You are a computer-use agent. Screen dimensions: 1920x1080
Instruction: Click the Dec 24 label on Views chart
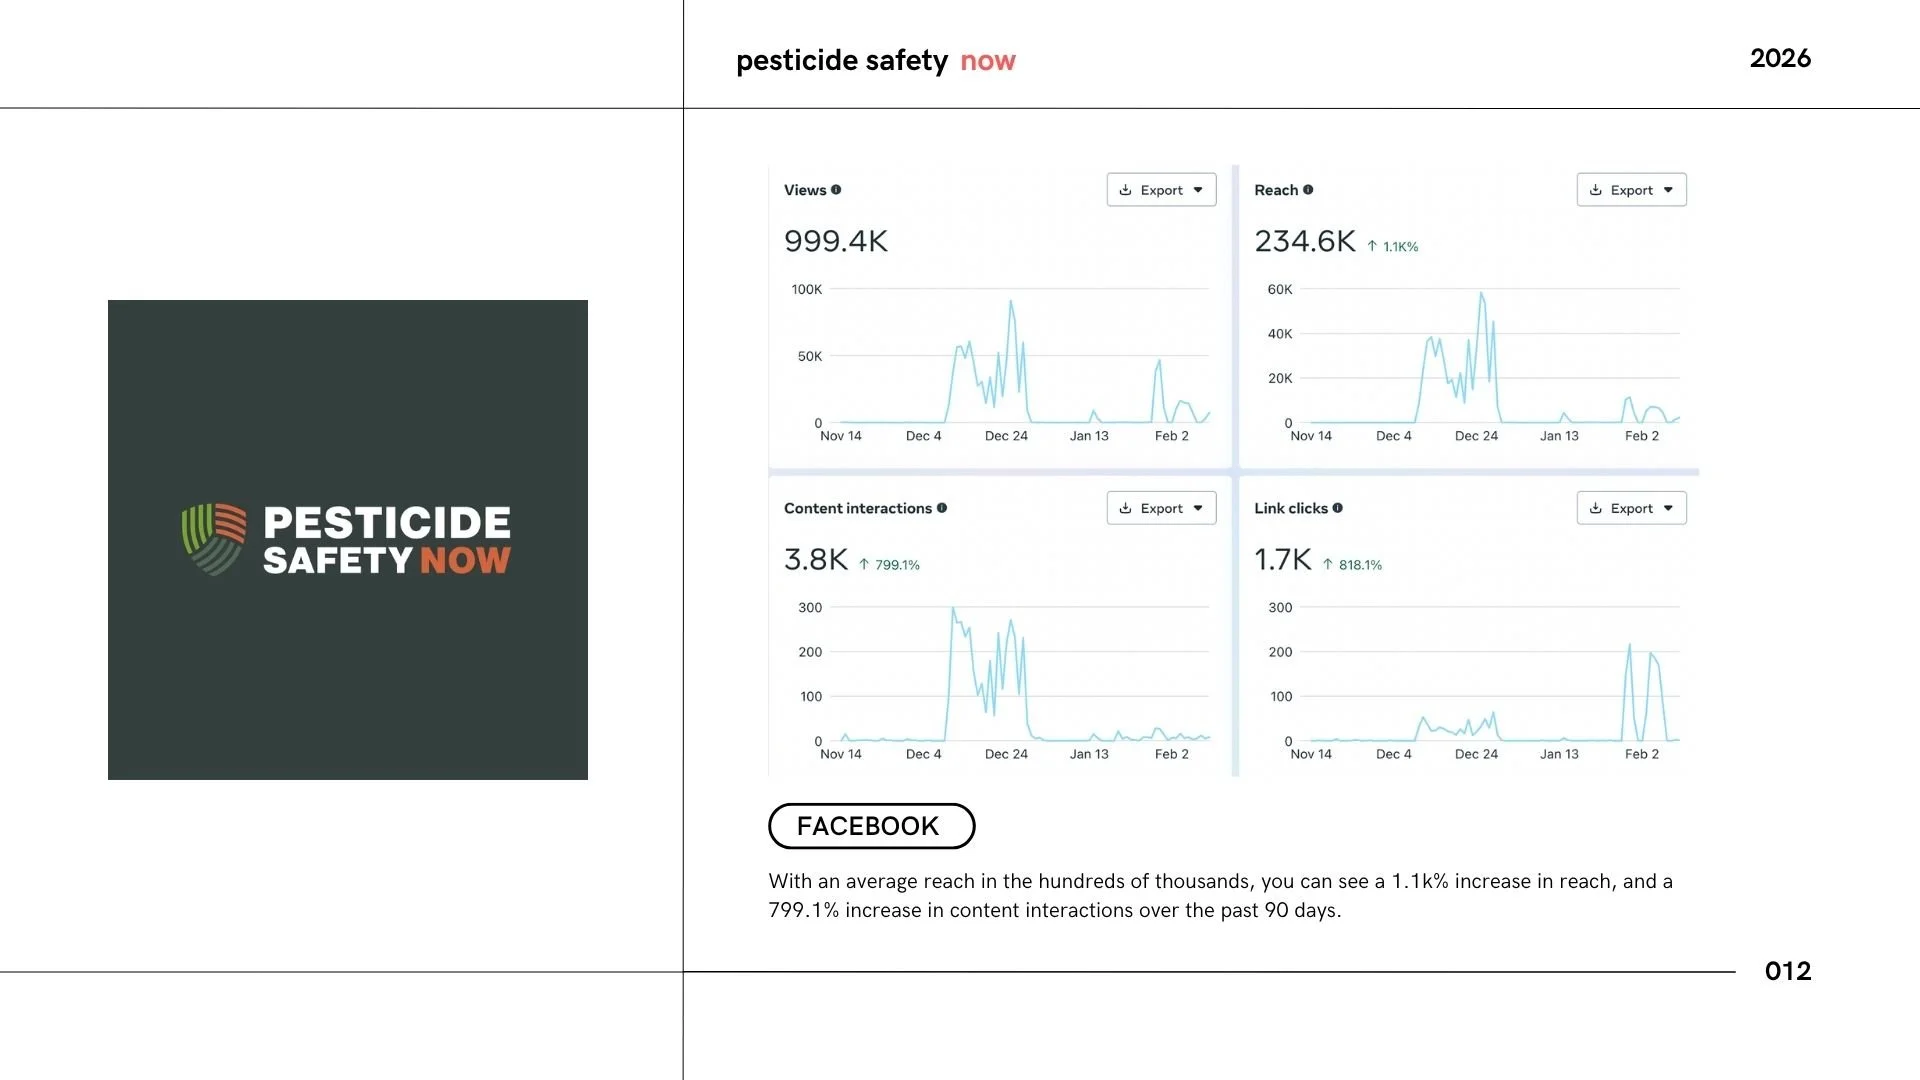click(x=1006, y=436)
